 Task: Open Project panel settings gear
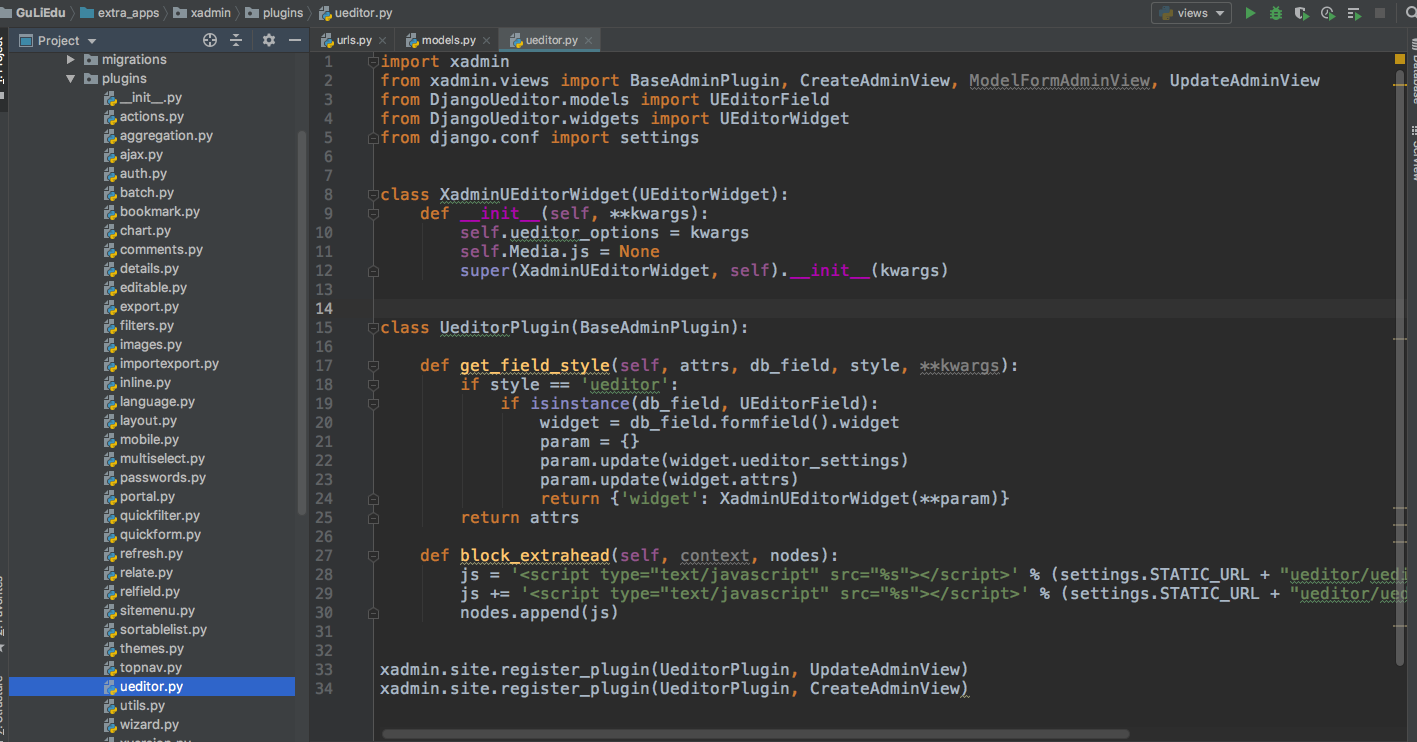coord(268,40)
